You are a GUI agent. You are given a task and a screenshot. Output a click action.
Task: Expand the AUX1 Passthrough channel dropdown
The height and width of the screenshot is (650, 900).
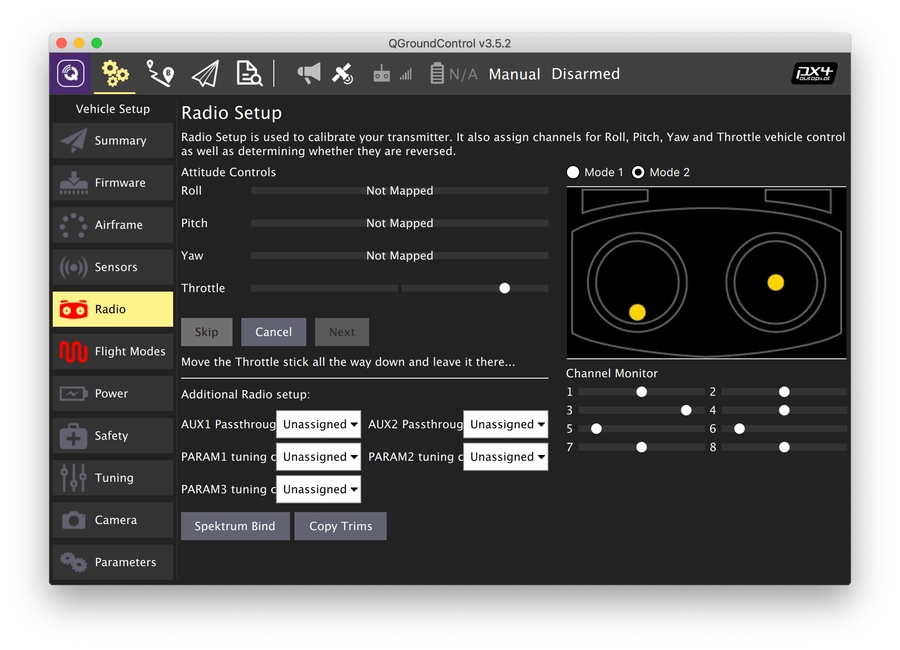tap(319, 424)
